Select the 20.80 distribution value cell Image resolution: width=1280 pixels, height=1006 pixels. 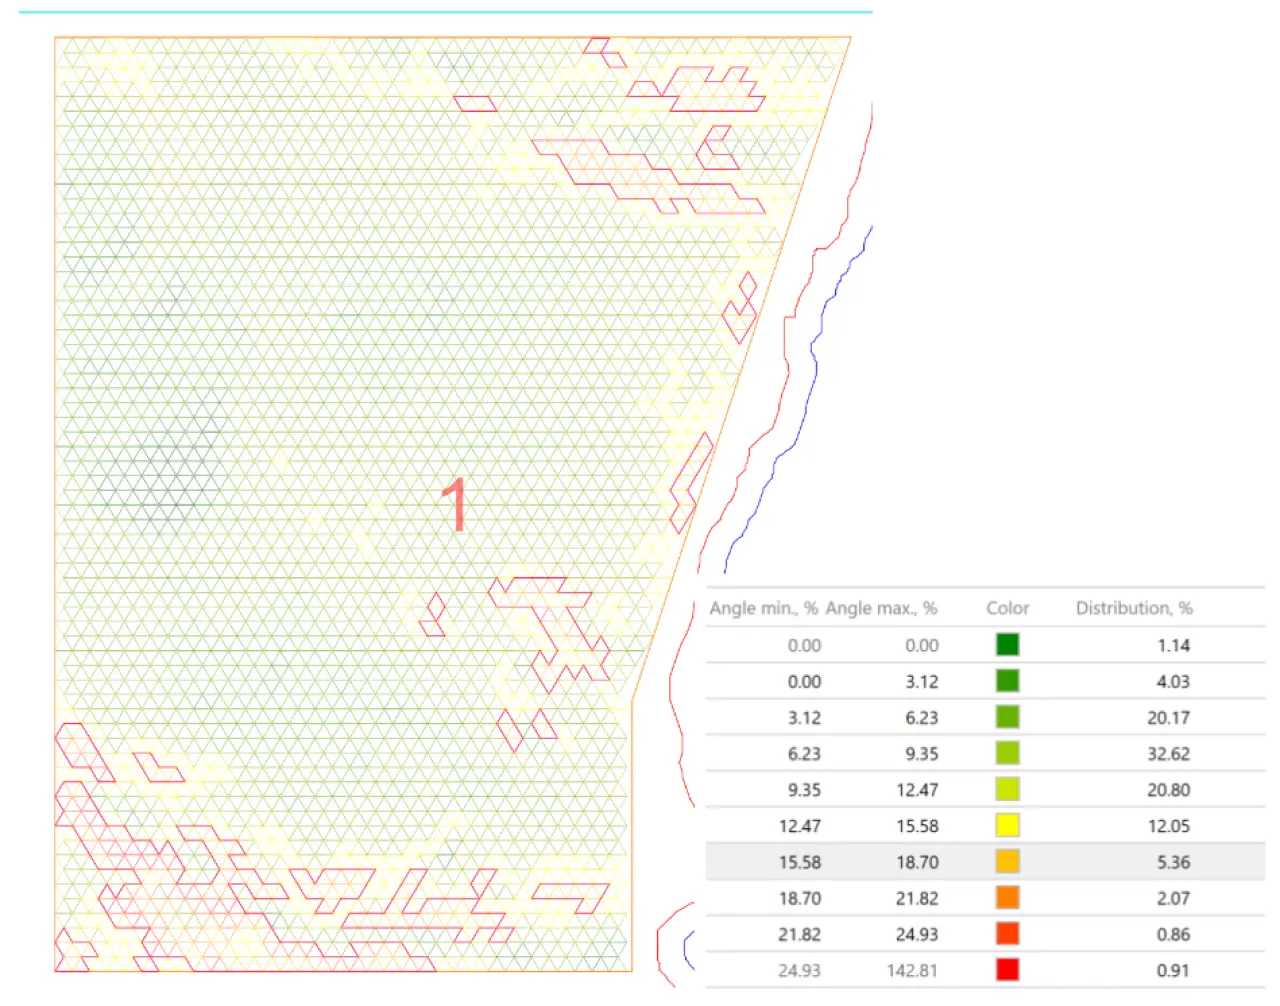(x=1168, y=790)
